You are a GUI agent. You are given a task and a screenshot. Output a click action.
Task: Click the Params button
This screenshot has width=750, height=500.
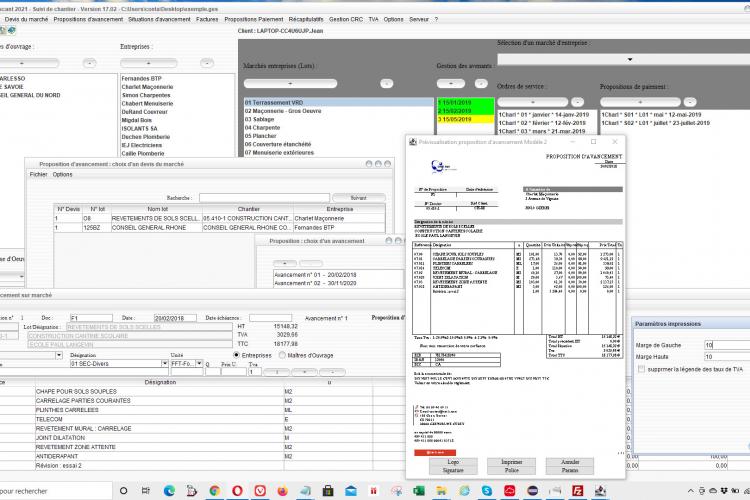tap(570, 470)
